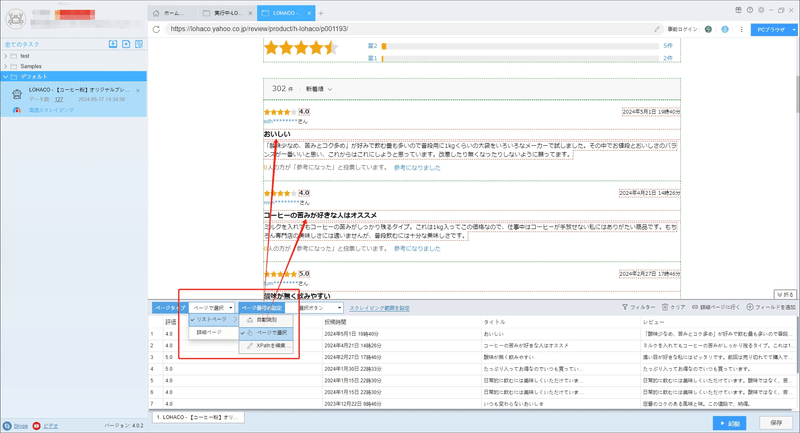Click the blue round icon in browser toolbar
Viewport: 800px width, 433px height.
point(724,29)
